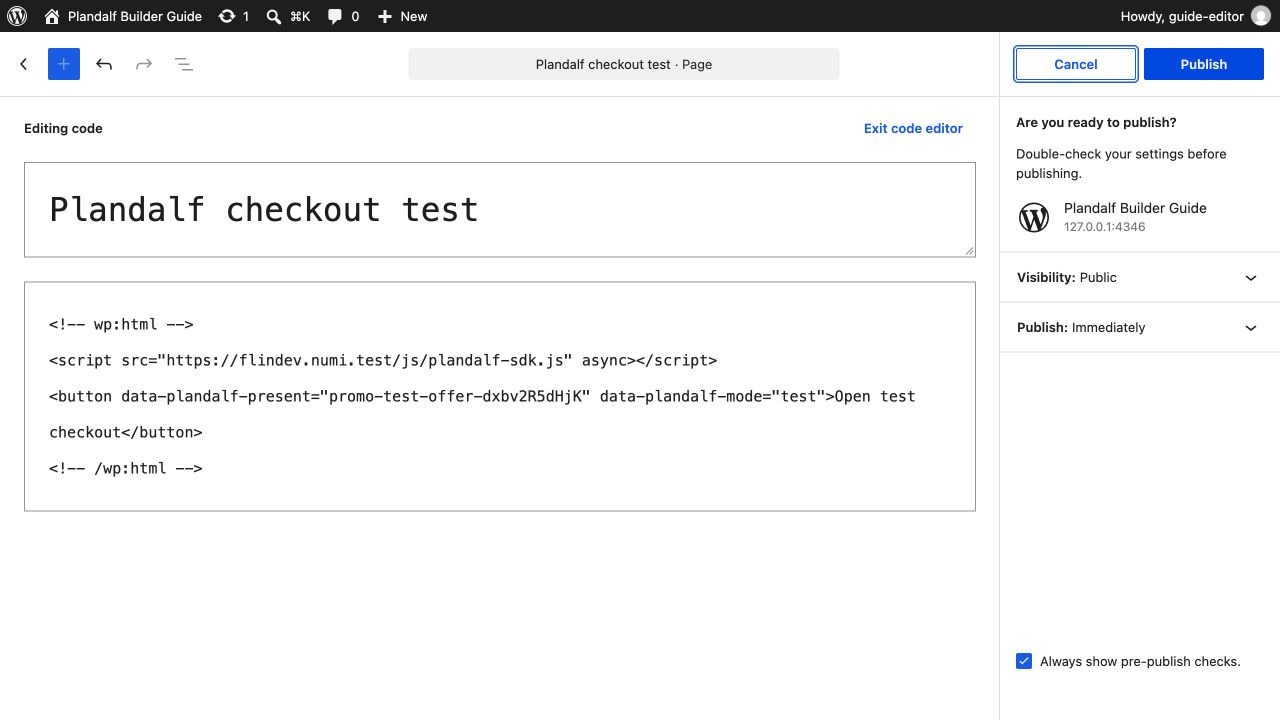Open the Plandalf checkout test command bar

point(624,64)
